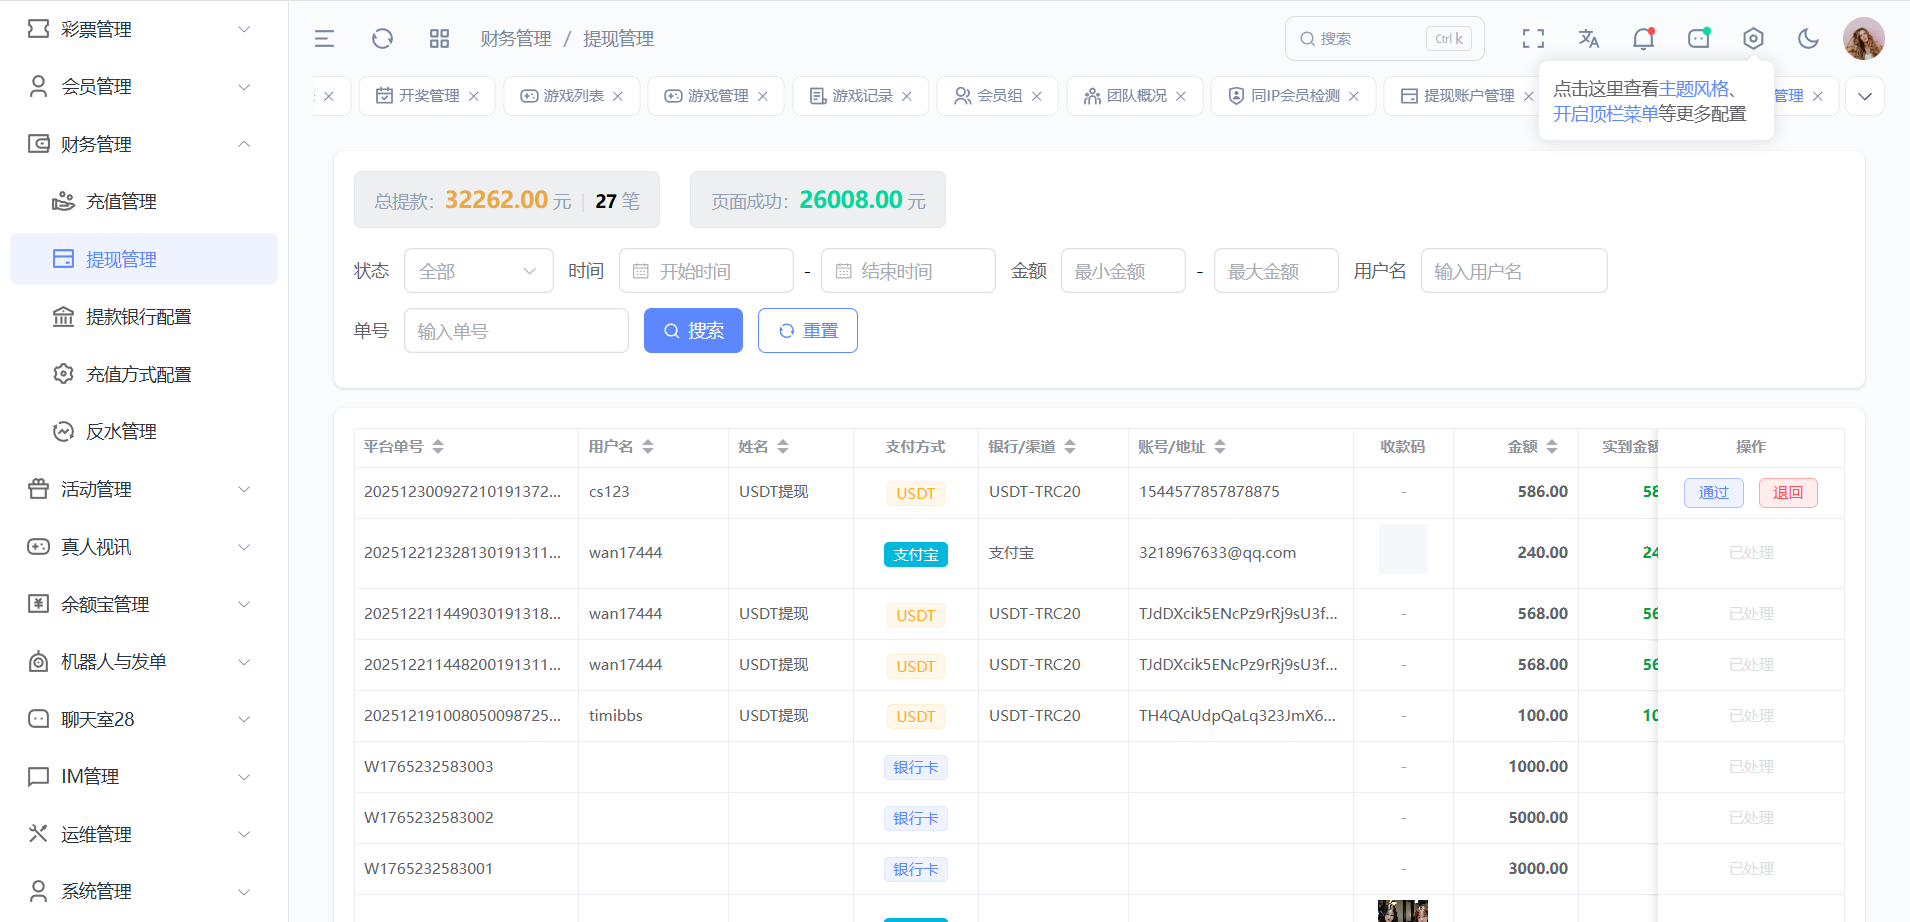Open the 状态 dropdown showing 全部
The image size is (1910, 922).
(x=478, y=271)
